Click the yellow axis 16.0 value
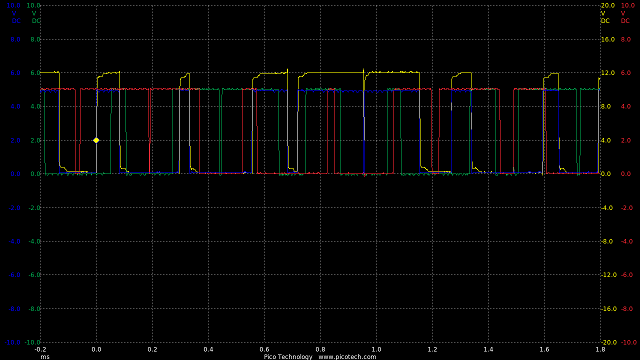640x360 pixels. [x=608, y=40]
